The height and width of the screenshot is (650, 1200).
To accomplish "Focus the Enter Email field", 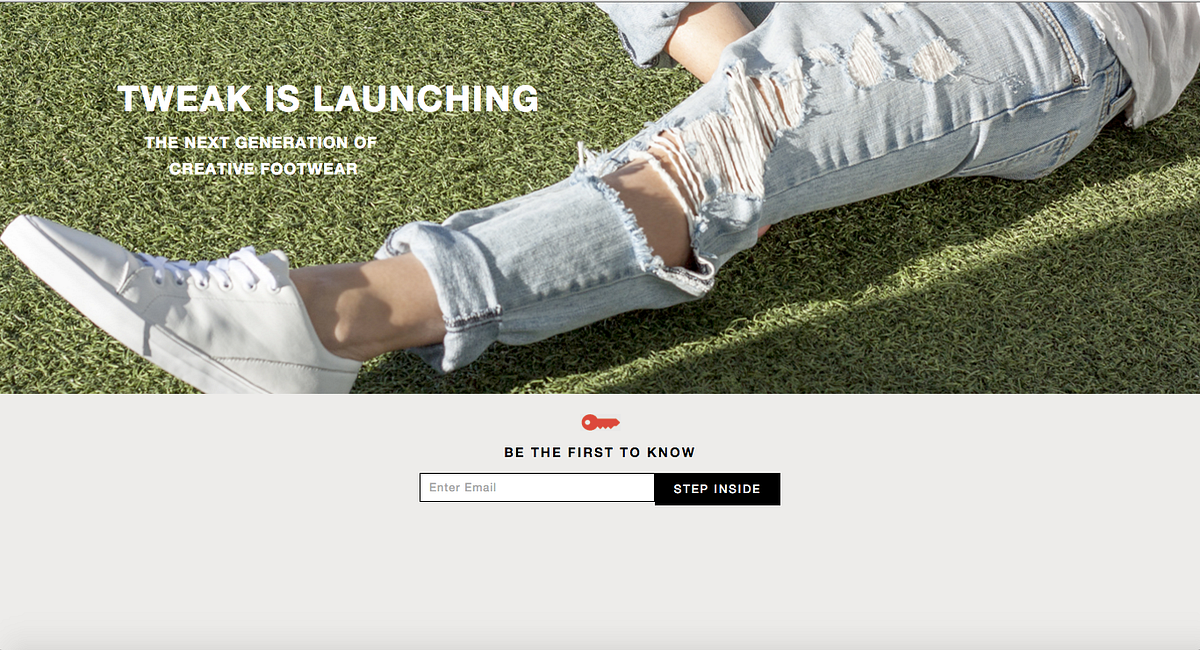I will 537,488.
